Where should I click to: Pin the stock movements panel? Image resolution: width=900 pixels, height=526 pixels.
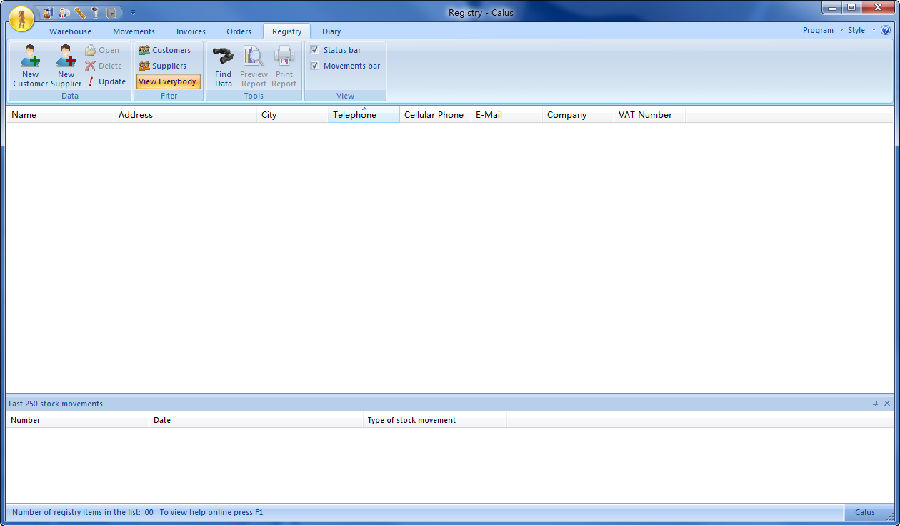point(875,404)
